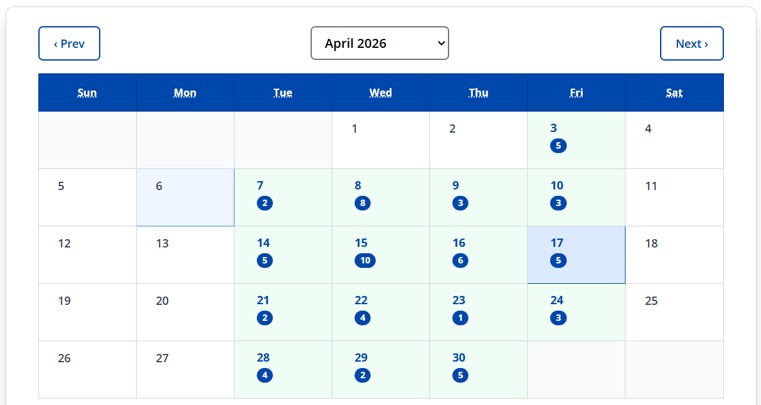Click the Prev month button
Screen dimensions: 761x405
(x=69, y=43)
